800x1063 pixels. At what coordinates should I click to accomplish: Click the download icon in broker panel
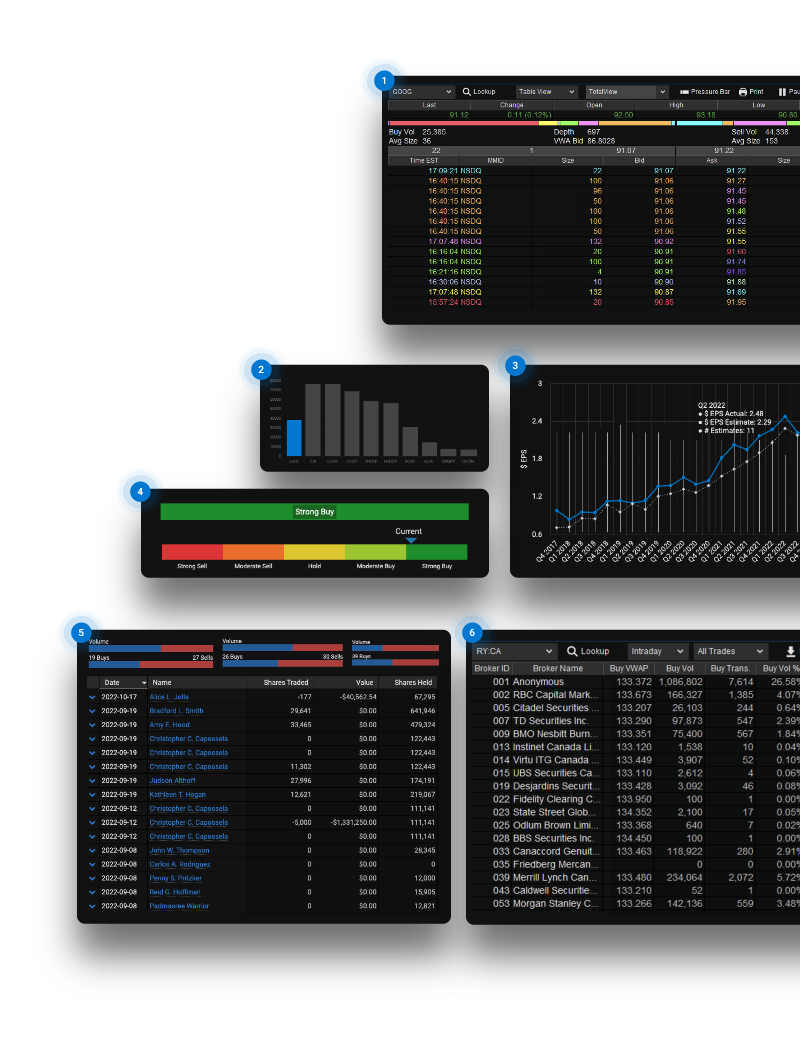(790, 651)
